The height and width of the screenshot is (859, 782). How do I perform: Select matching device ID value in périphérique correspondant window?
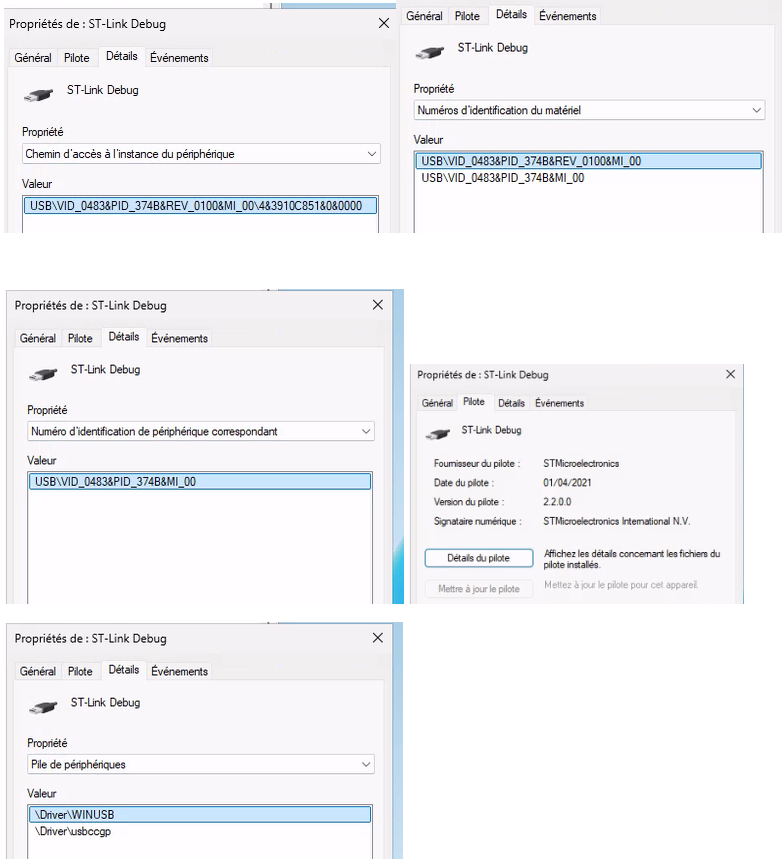200,482
